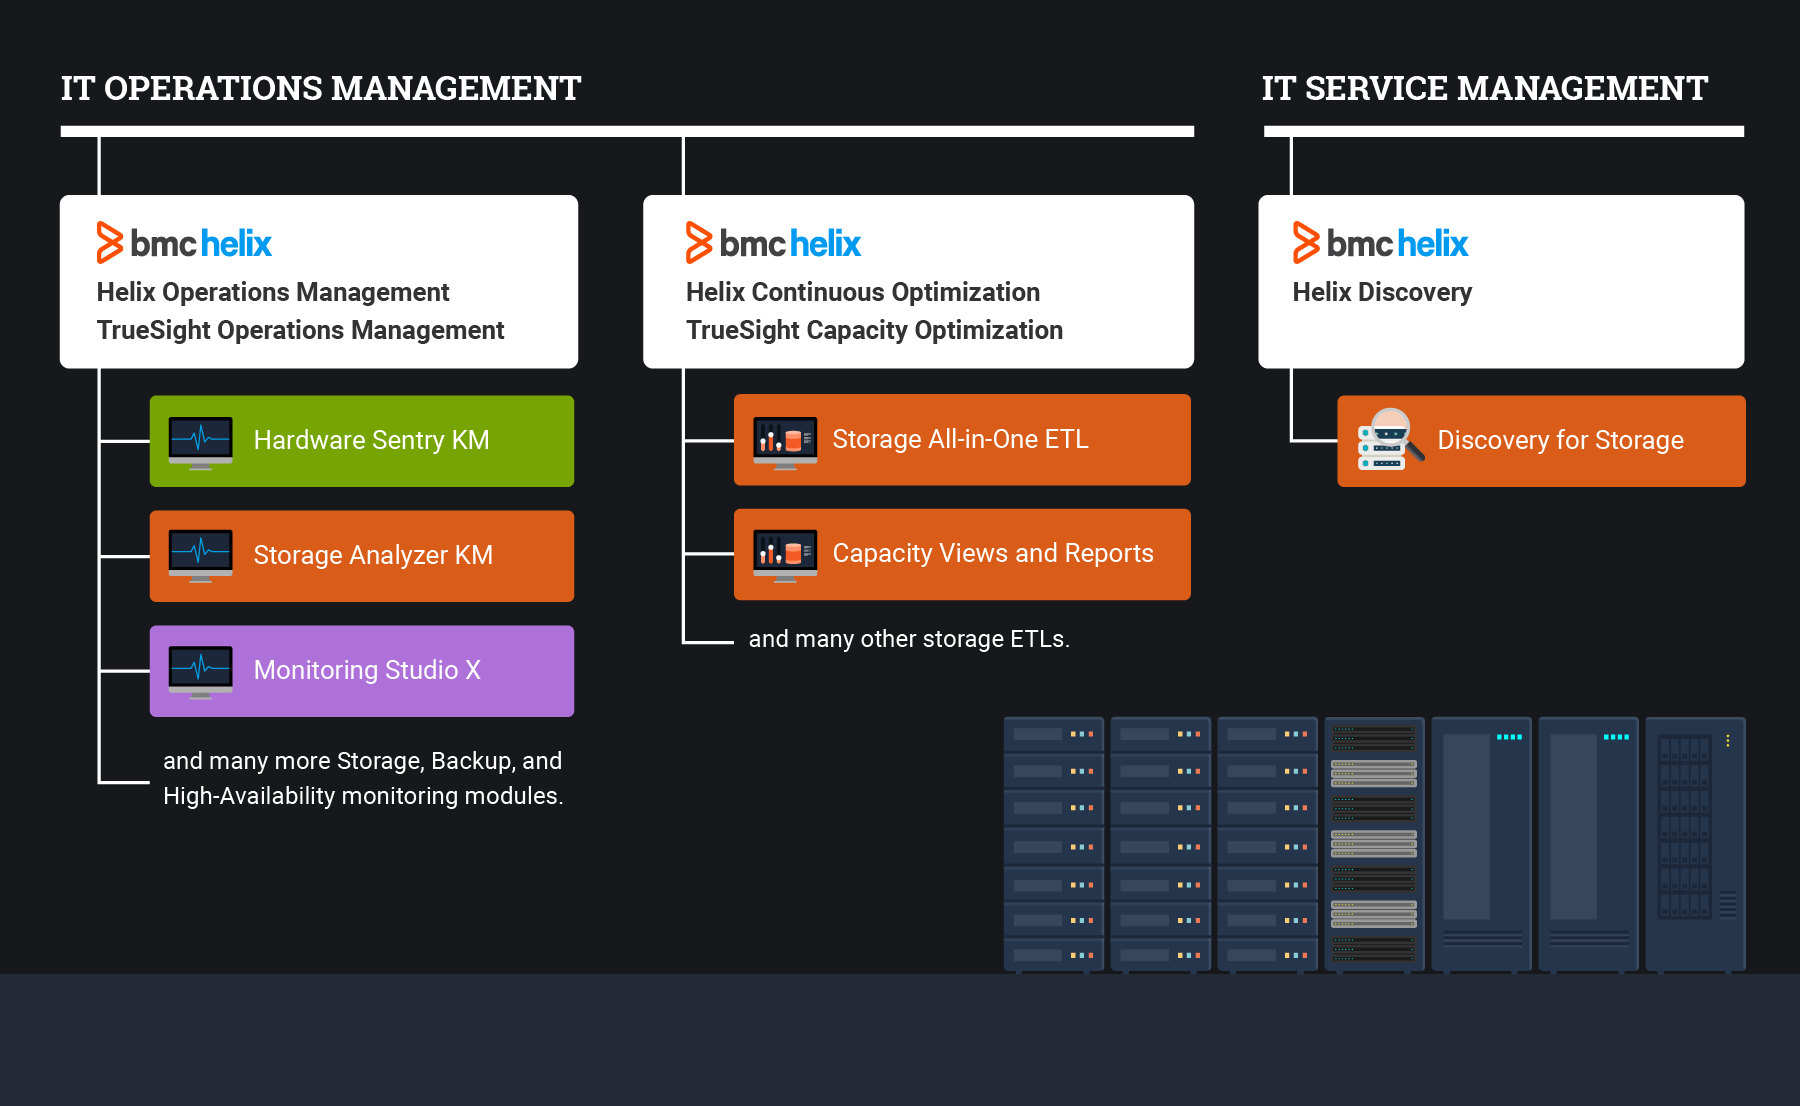Click the robot magnifier icon on Discovery for Storage
Image resolution: width=1800 pixels, height=1106 pixels.
(1390, 440)
